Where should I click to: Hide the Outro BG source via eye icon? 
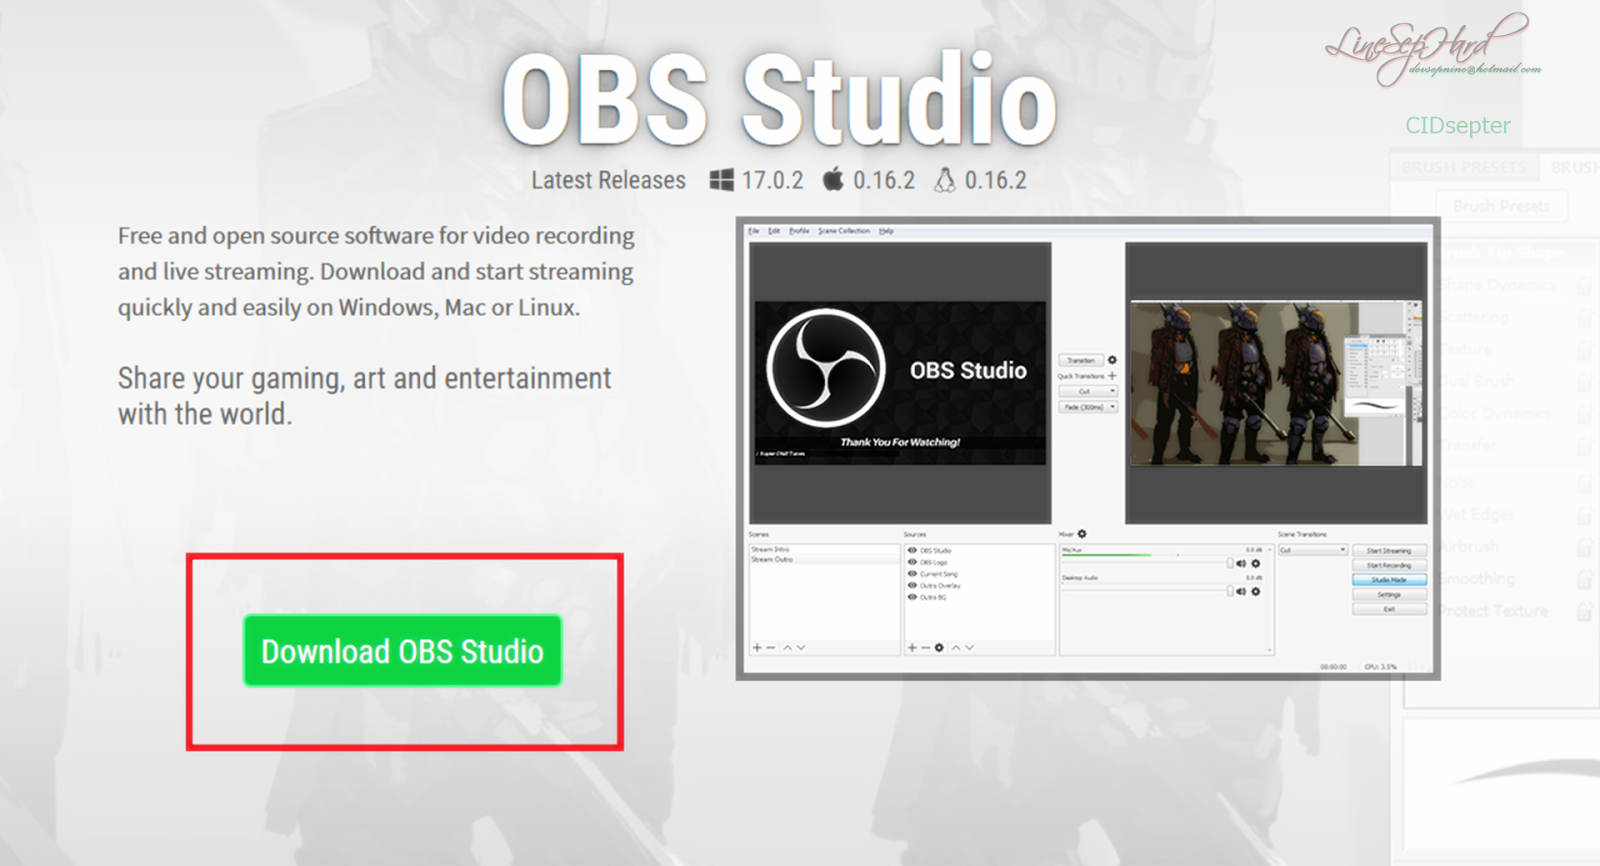point(912,597)
